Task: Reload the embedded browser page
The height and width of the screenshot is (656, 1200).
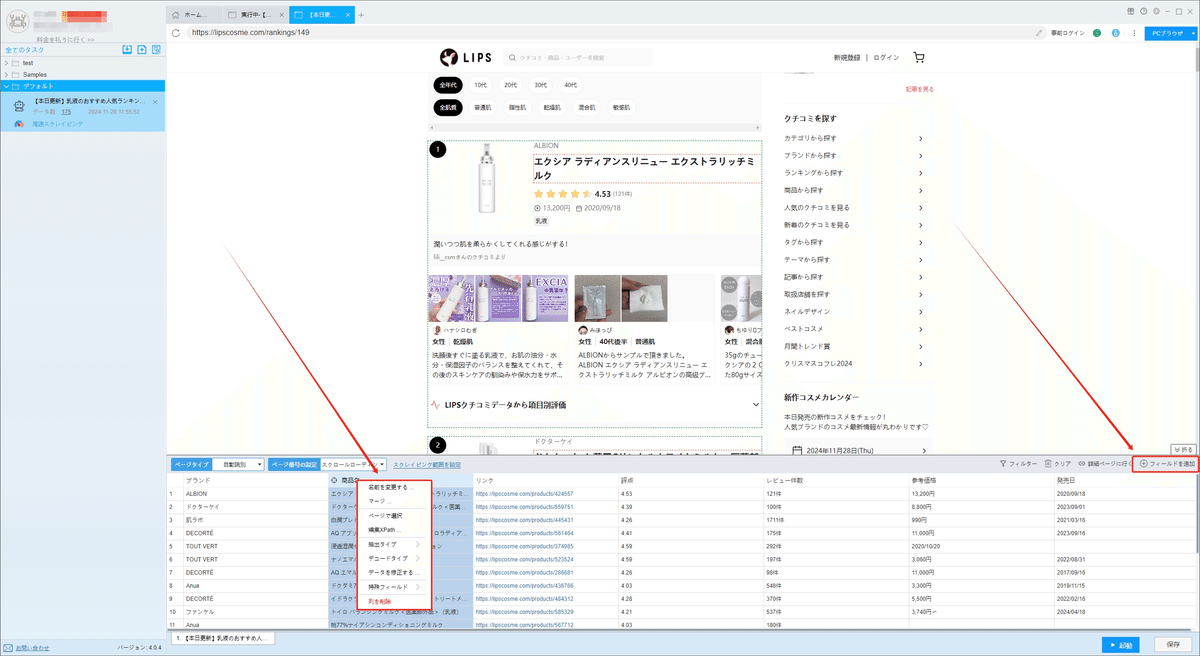Action: [176, 32]
